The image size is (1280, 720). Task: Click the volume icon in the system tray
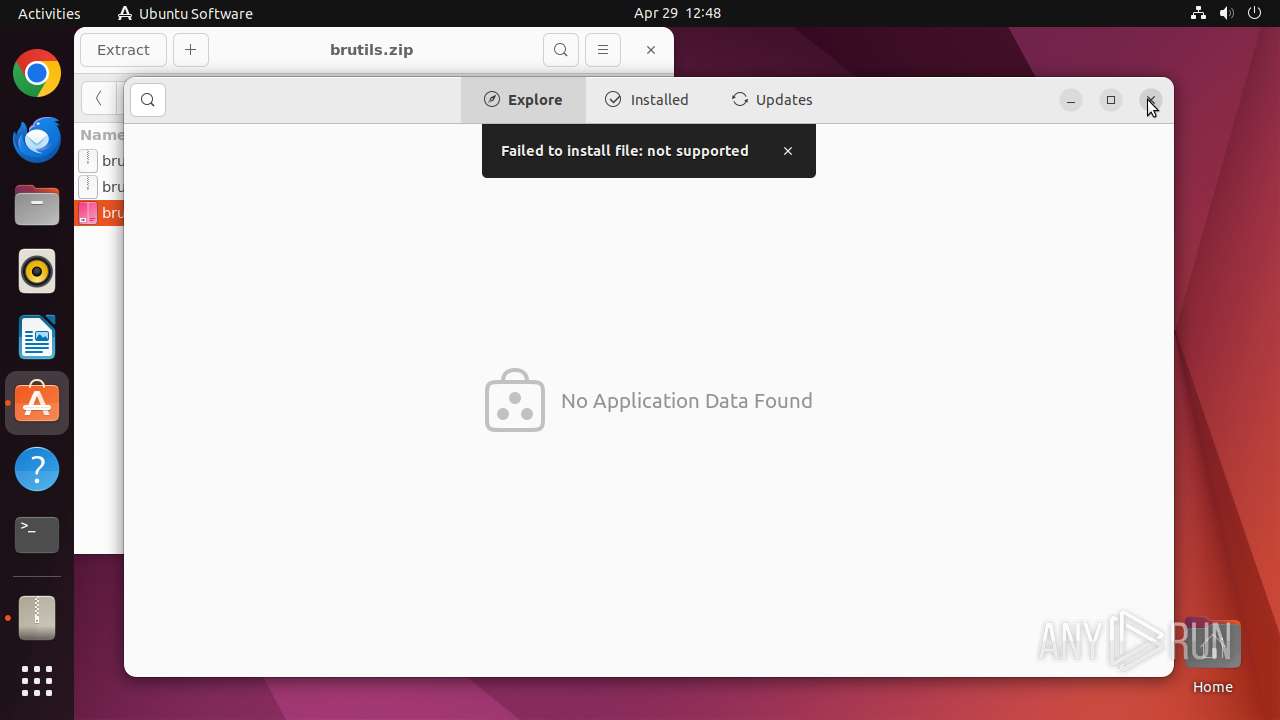coord(1227,13)
